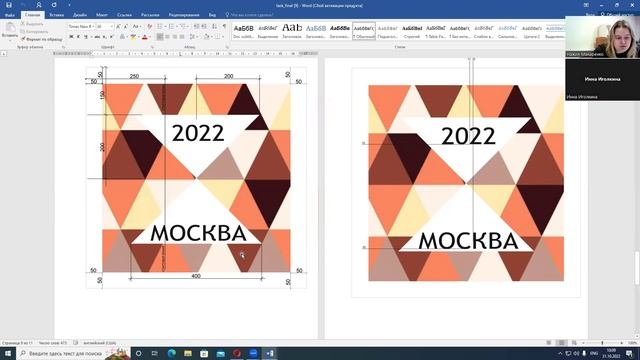Apply multilevel list formatting
Viewport: 640px width, 360px height.
[183, 26]
